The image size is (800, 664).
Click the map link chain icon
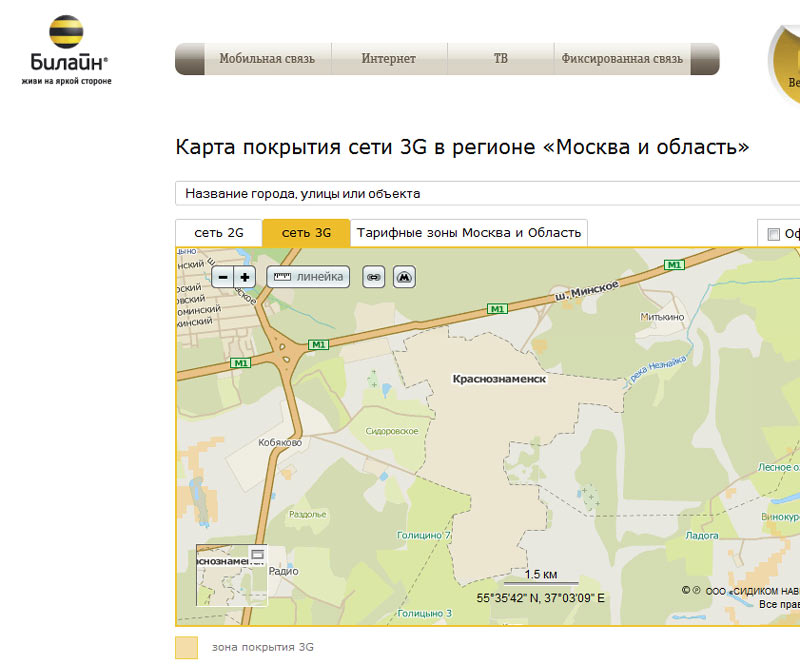[373, 277]
